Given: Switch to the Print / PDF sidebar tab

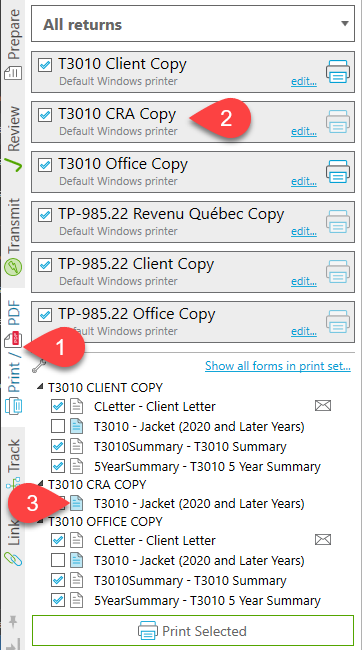Looking at the screenshot, I should tap(13, 357).
